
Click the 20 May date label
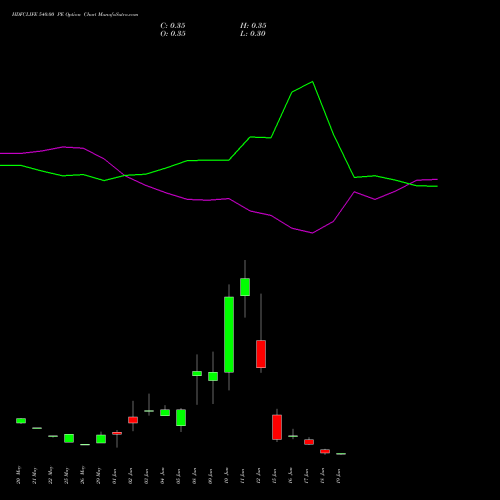point(18,475)
